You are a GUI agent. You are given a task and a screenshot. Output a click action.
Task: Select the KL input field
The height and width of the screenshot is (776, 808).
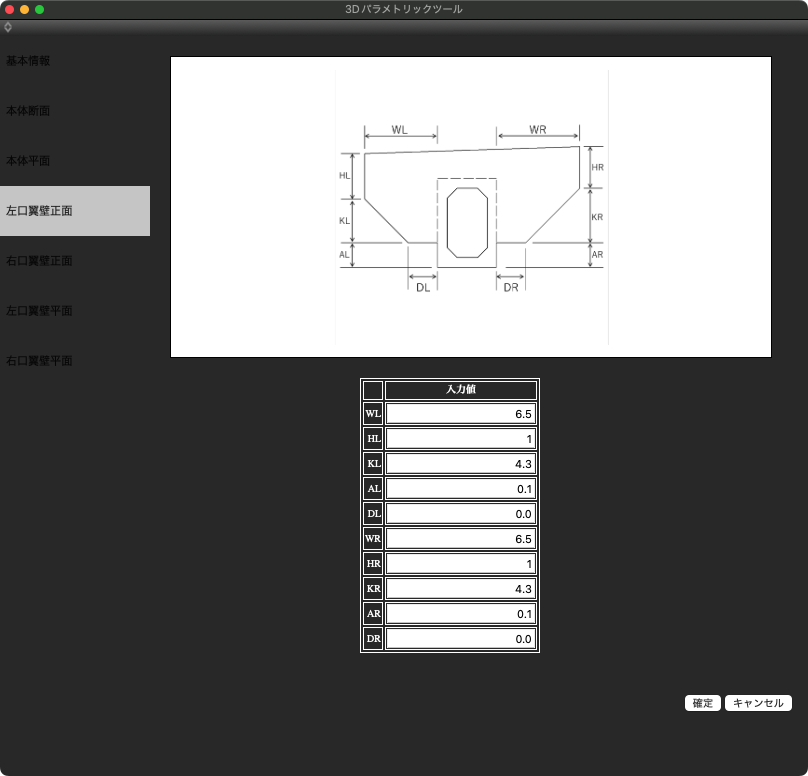(x=461, y=464)
